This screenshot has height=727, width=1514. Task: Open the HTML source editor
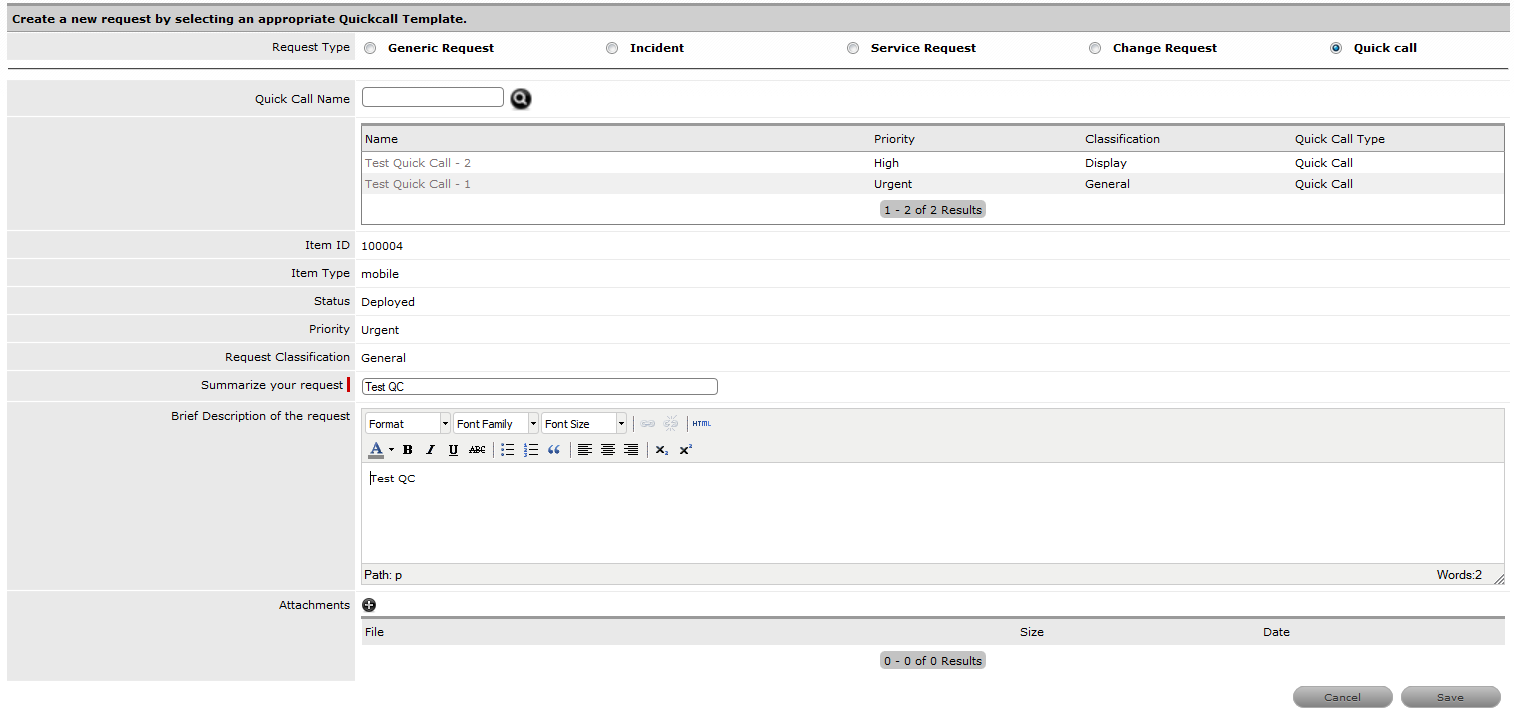point(702,424)
